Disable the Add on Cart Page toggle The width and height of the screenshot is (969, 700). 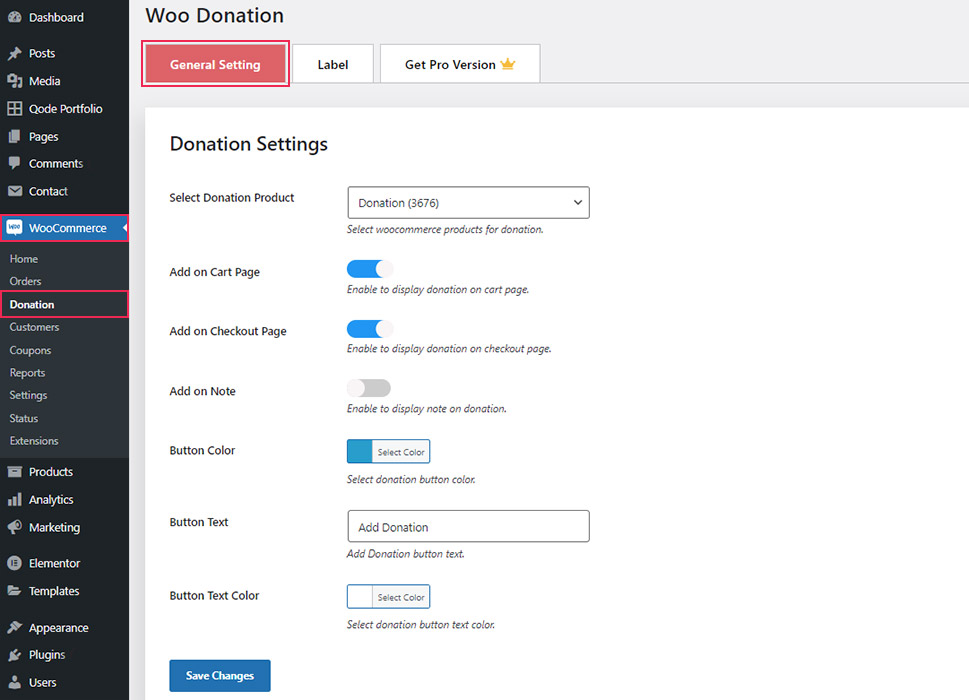pyautogui.click(x=370, y=269)
